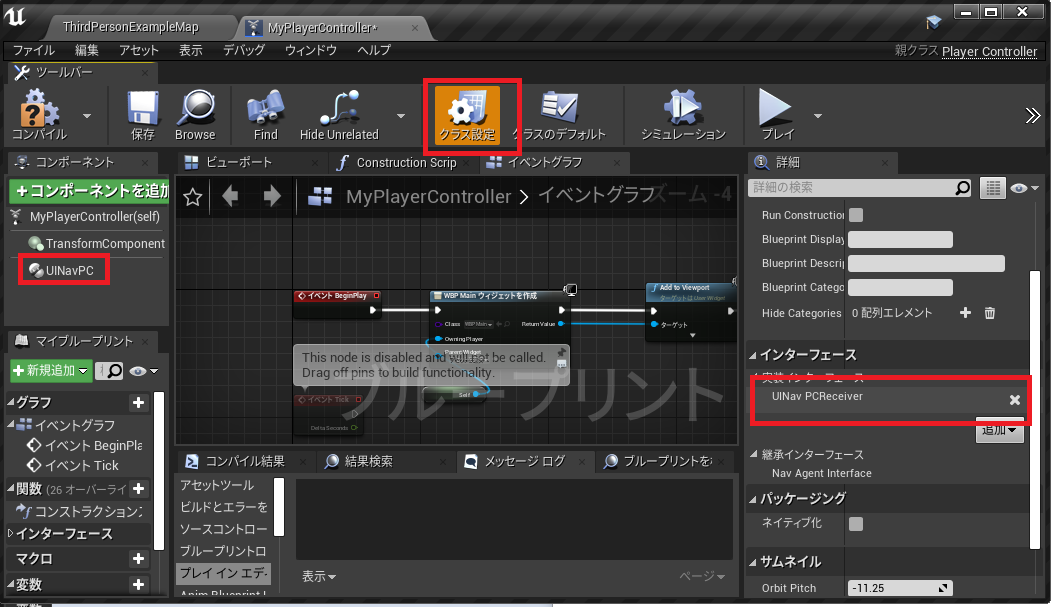Select プレイ イン エディタ log category
Image resolution: width=1051 pixels, height=607 pixels.
coord(223,573)
